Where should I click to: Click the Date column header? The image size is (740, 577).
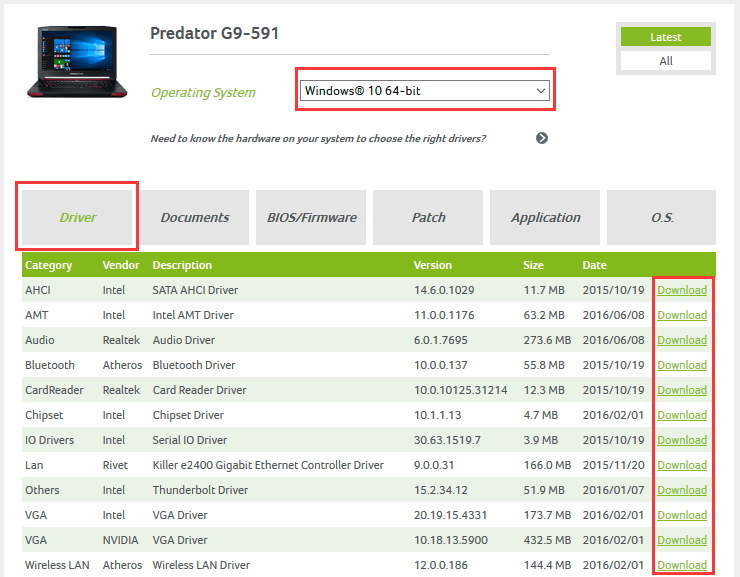[594, 265]
